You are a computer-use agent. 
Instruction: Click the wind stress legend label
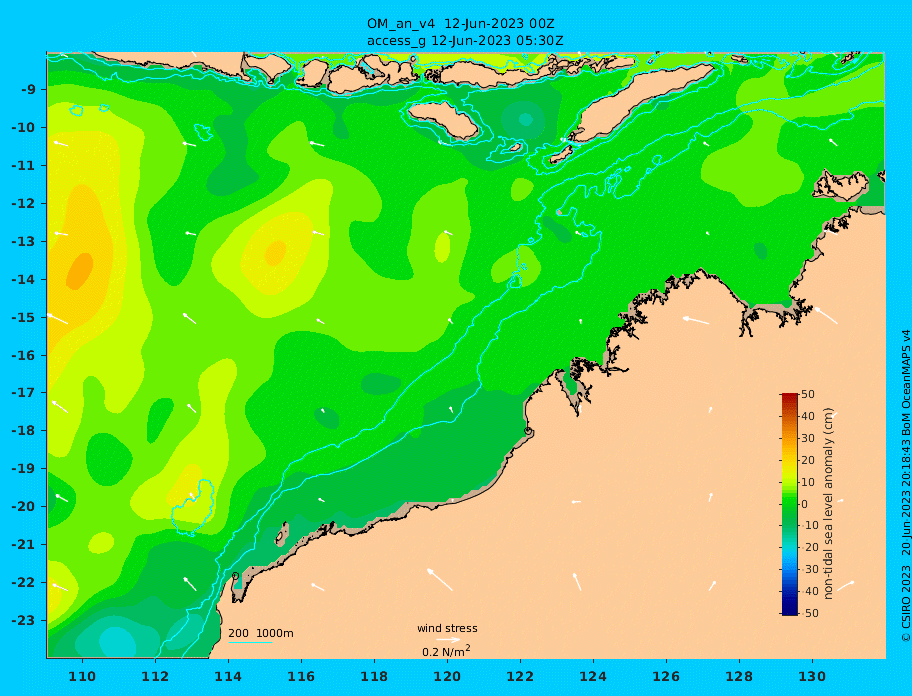point(447,628)
